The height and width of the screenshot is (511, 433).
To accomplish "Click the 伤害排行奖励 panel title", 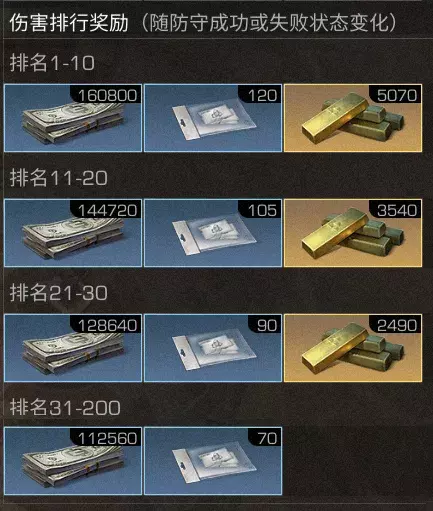I will coord(69,23).
